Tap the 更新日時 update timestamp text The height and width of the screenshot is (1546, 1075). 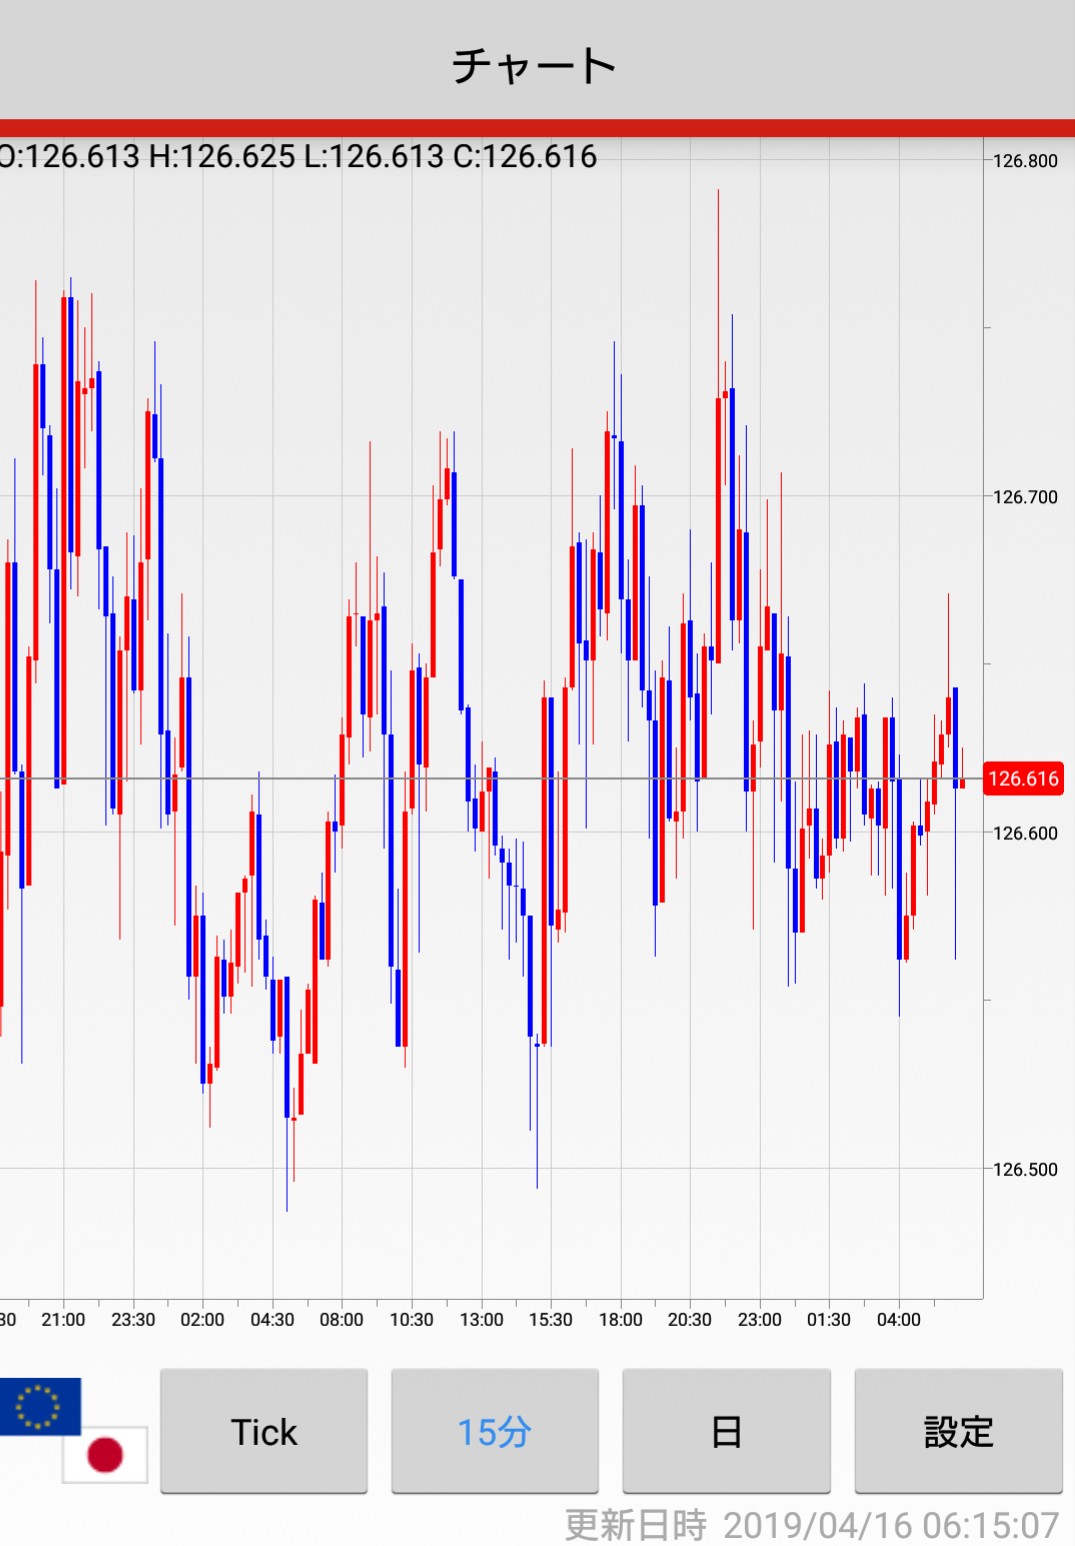811,1525
